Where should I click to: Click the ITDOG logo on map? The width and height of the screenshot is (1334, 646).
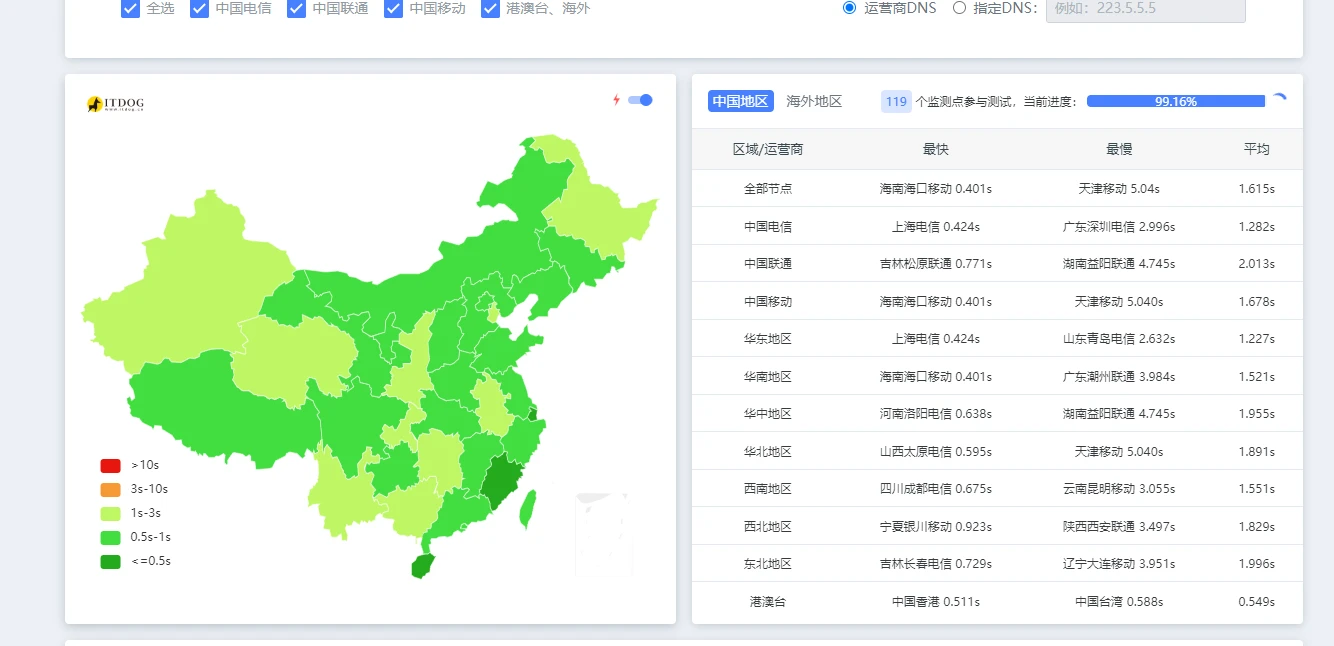pyautogui.click(x=115, y=103)
